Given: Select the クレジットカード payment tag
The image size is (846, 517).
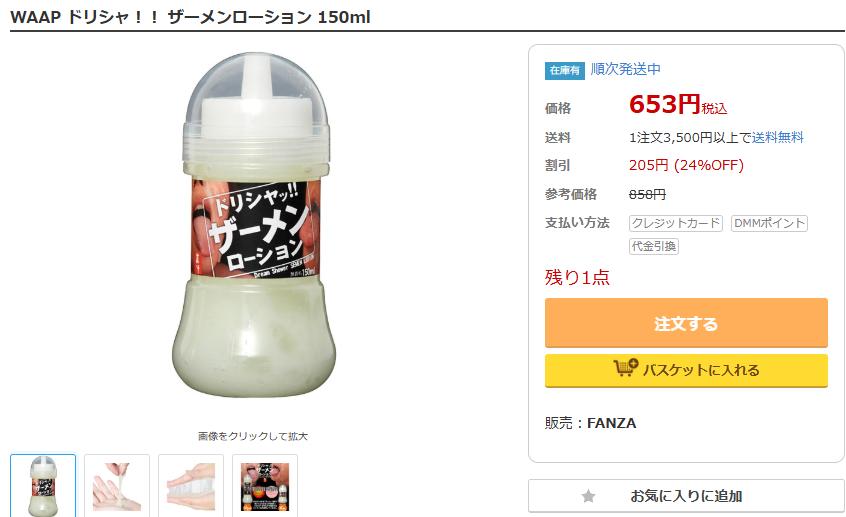Looking at the screenshot, I should [675, 223].
